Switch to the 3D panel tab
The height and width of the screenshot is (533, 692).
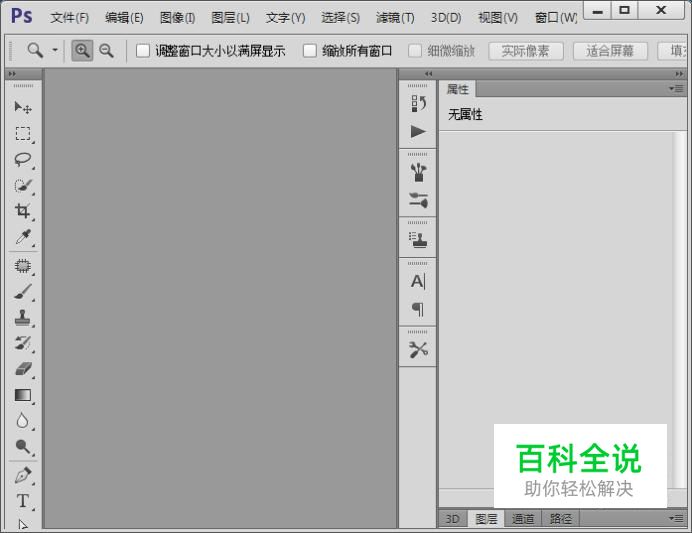[x=452, y=519]
